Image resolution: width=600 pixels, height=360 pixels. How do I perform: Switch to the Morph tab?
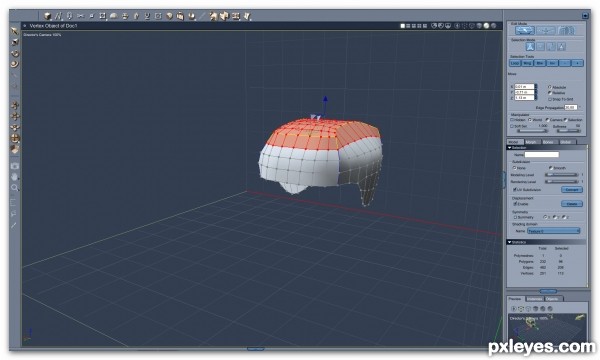tap(532, 142)
